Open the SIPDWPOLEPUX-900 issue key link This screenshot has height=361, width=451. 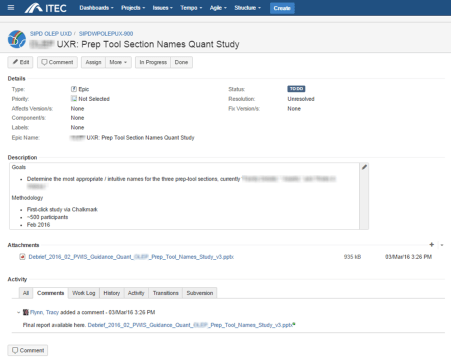click(x=106, y=34)
